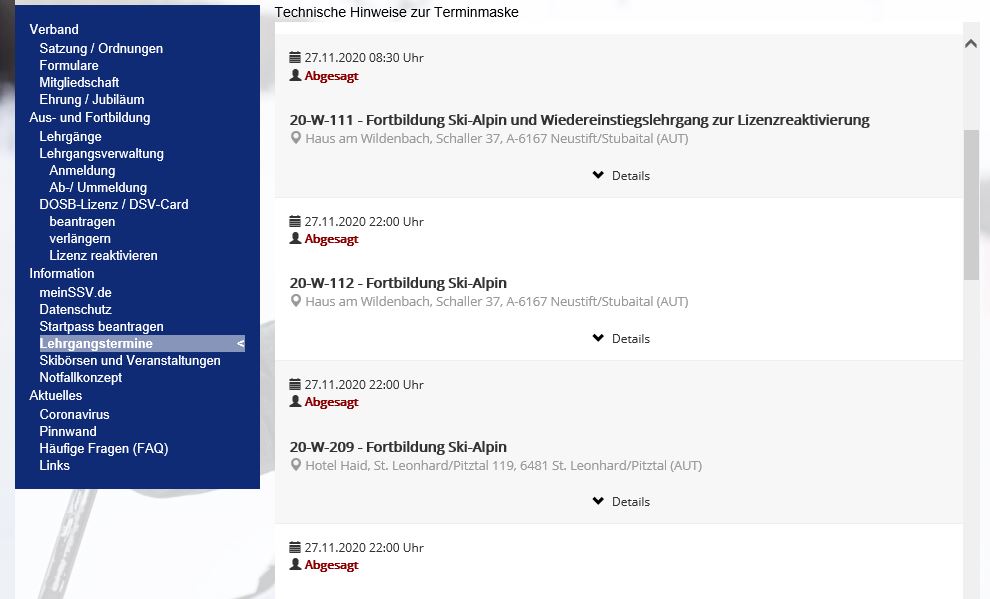Go to Coronavirus page
The width and height of the screenshot is (990, 599).
click(74, 414)
